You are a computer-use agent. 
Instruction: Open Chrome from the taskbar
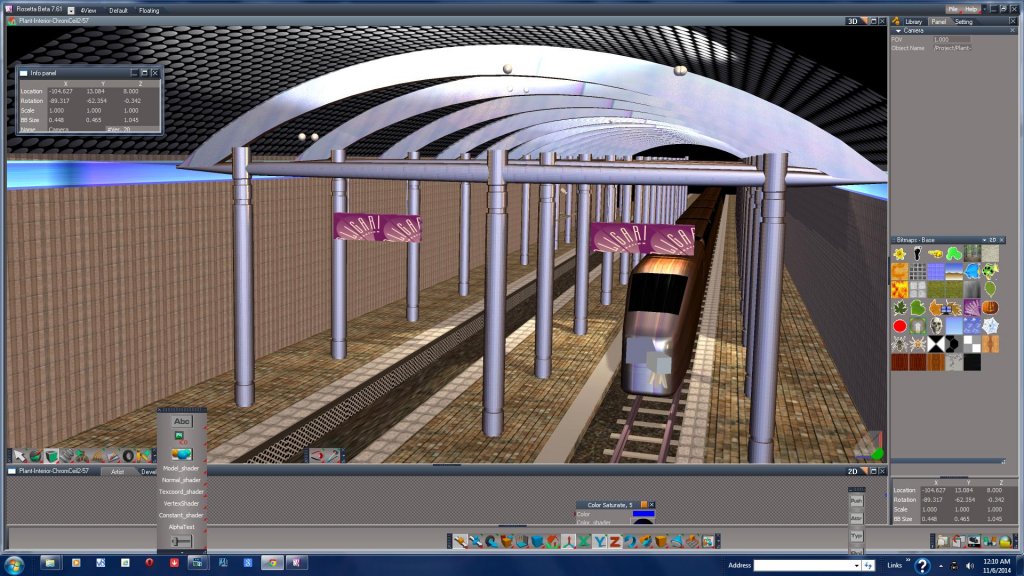coord(272,563)
